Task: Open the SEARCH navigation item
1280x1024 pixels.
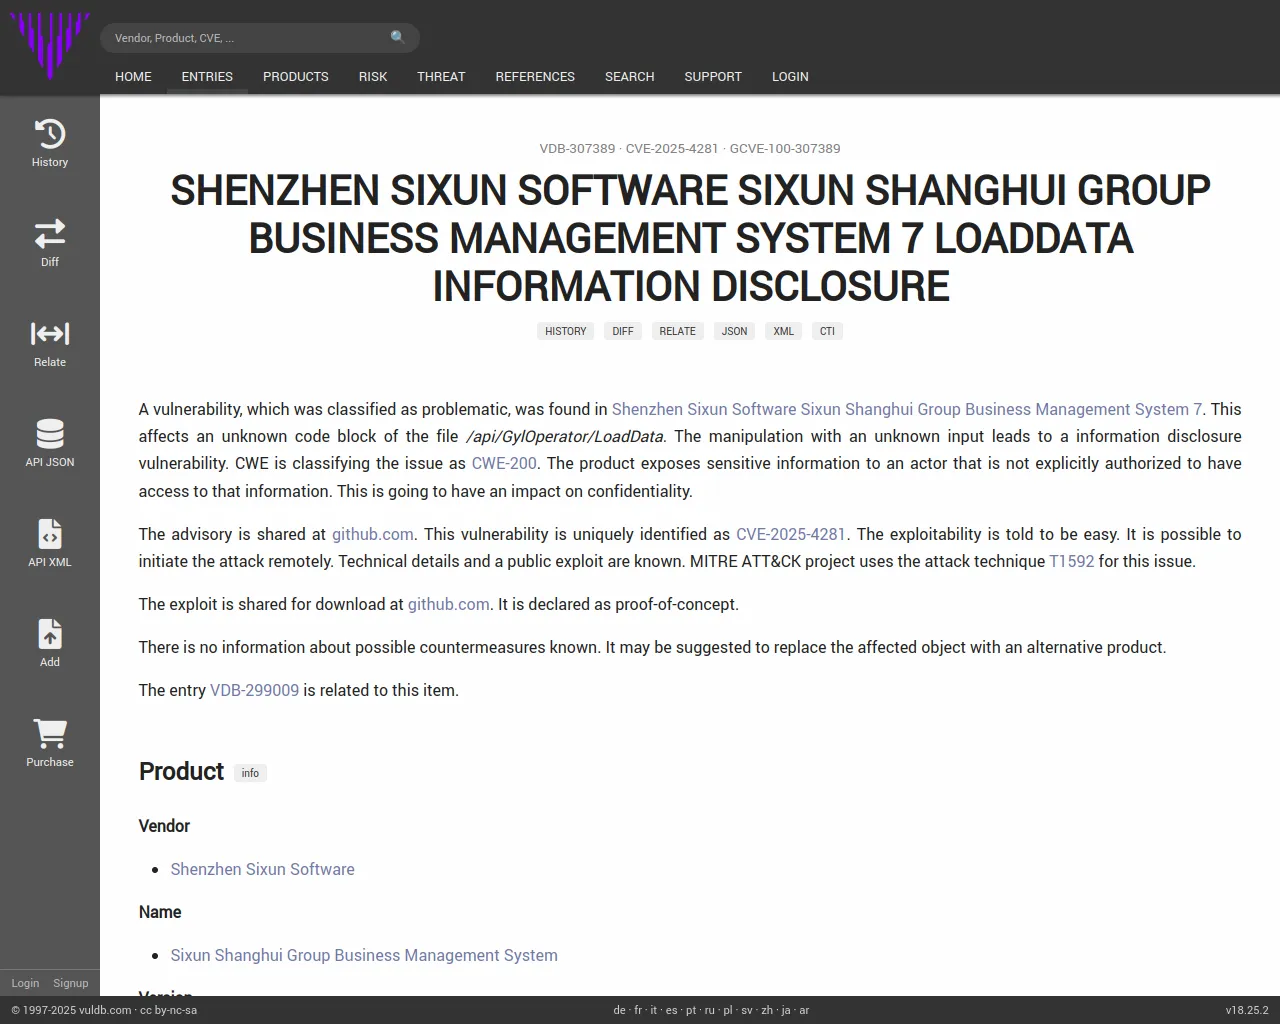Action: (x=630, y=77)
